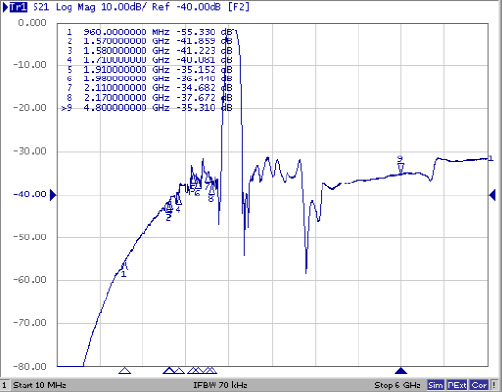Click the left reference level arrow at -40.00
Viewport: 502px width, 392px height.
coord(53,195)
